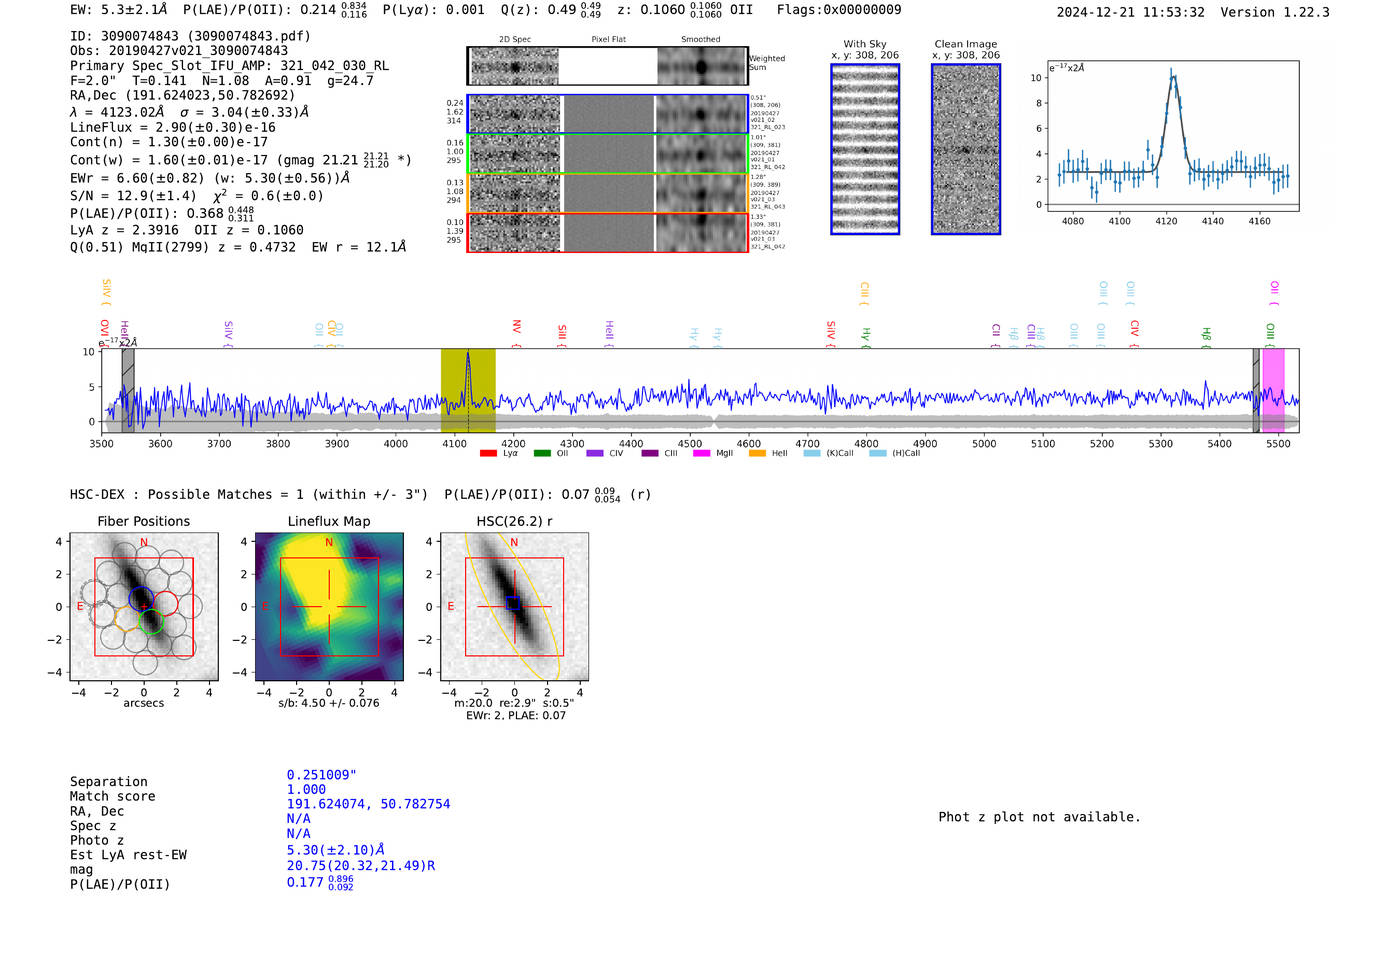Click the magenta highlighted band in the spectrum
Screen dimensions: 1400x953
click(1273, 391)
